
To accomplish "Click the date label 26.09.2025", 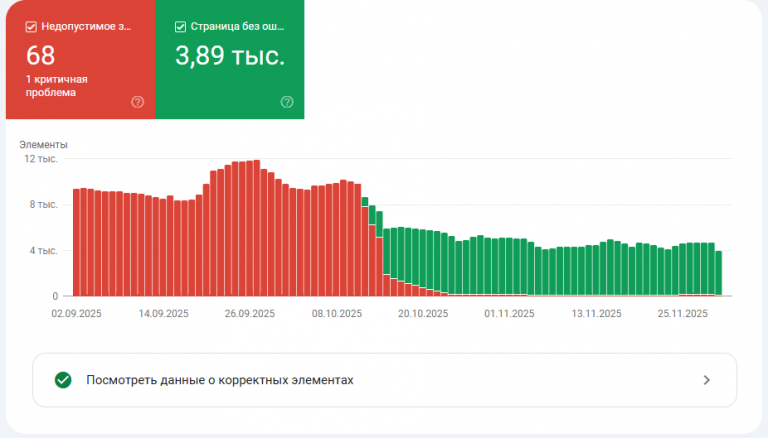I will [x=250, y=314].
